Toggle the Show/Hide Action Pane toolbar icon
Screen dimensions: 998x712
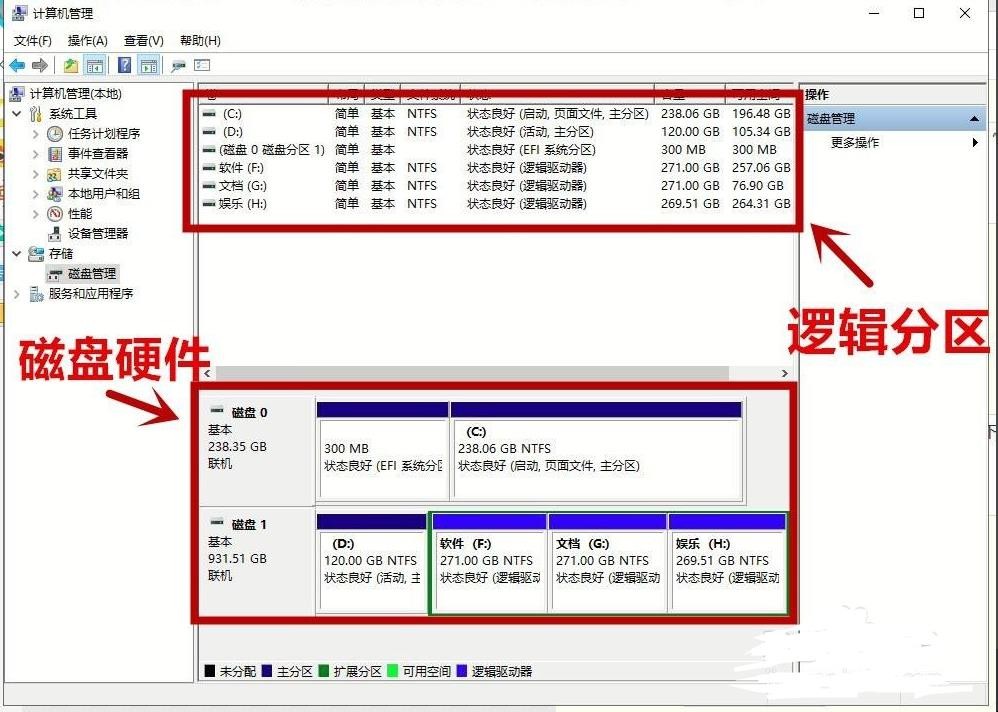click(x=149, y=65)
